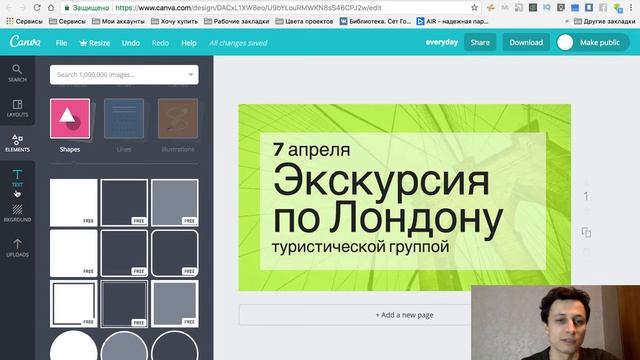This screenshot has height=360, width=640.
Task: Insert outlined dark rounded square in second row
Action: (175, 253)
